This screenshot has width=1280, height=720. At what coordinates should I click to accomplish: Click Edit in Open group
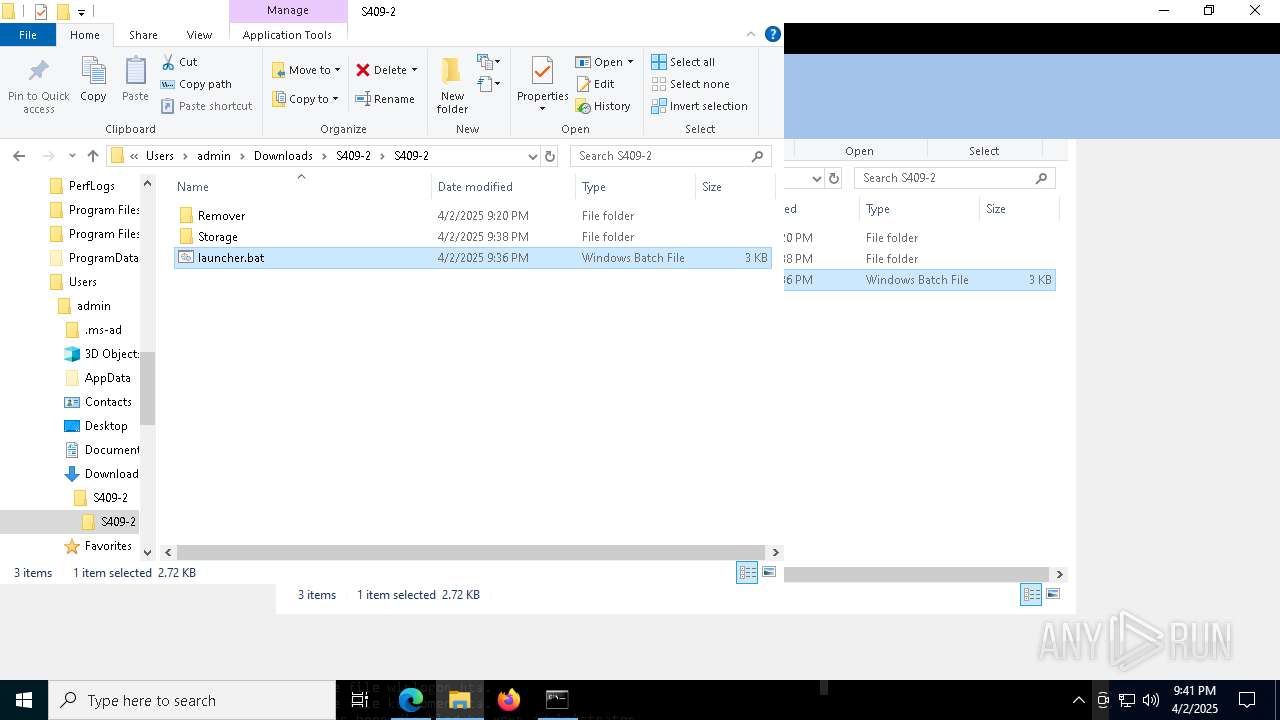(595, 84)
